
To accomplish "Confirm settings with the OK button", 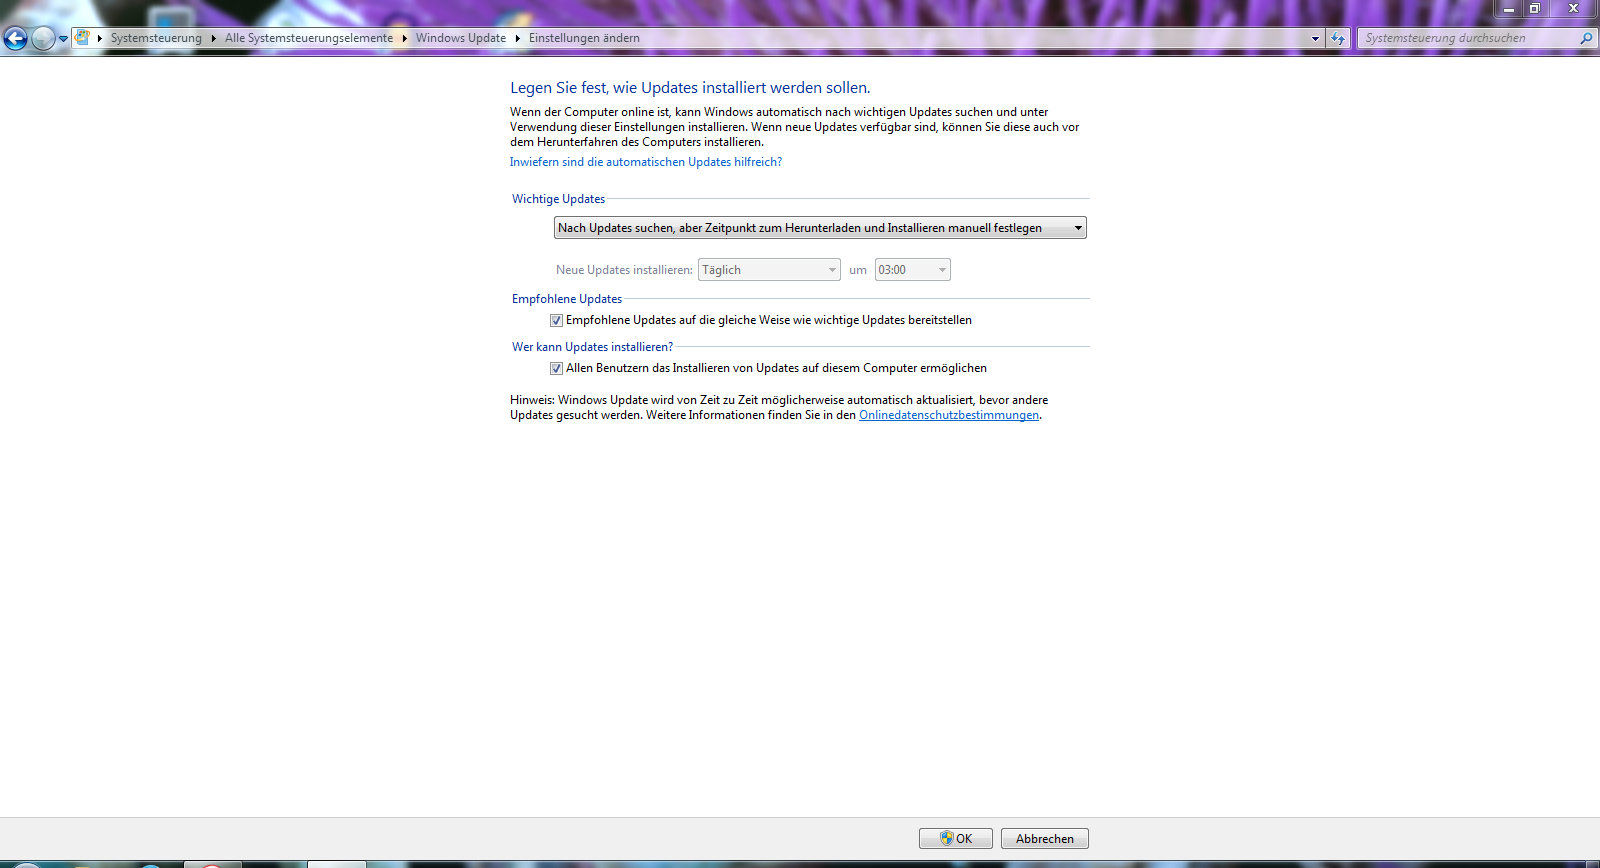I will point(956,839).
